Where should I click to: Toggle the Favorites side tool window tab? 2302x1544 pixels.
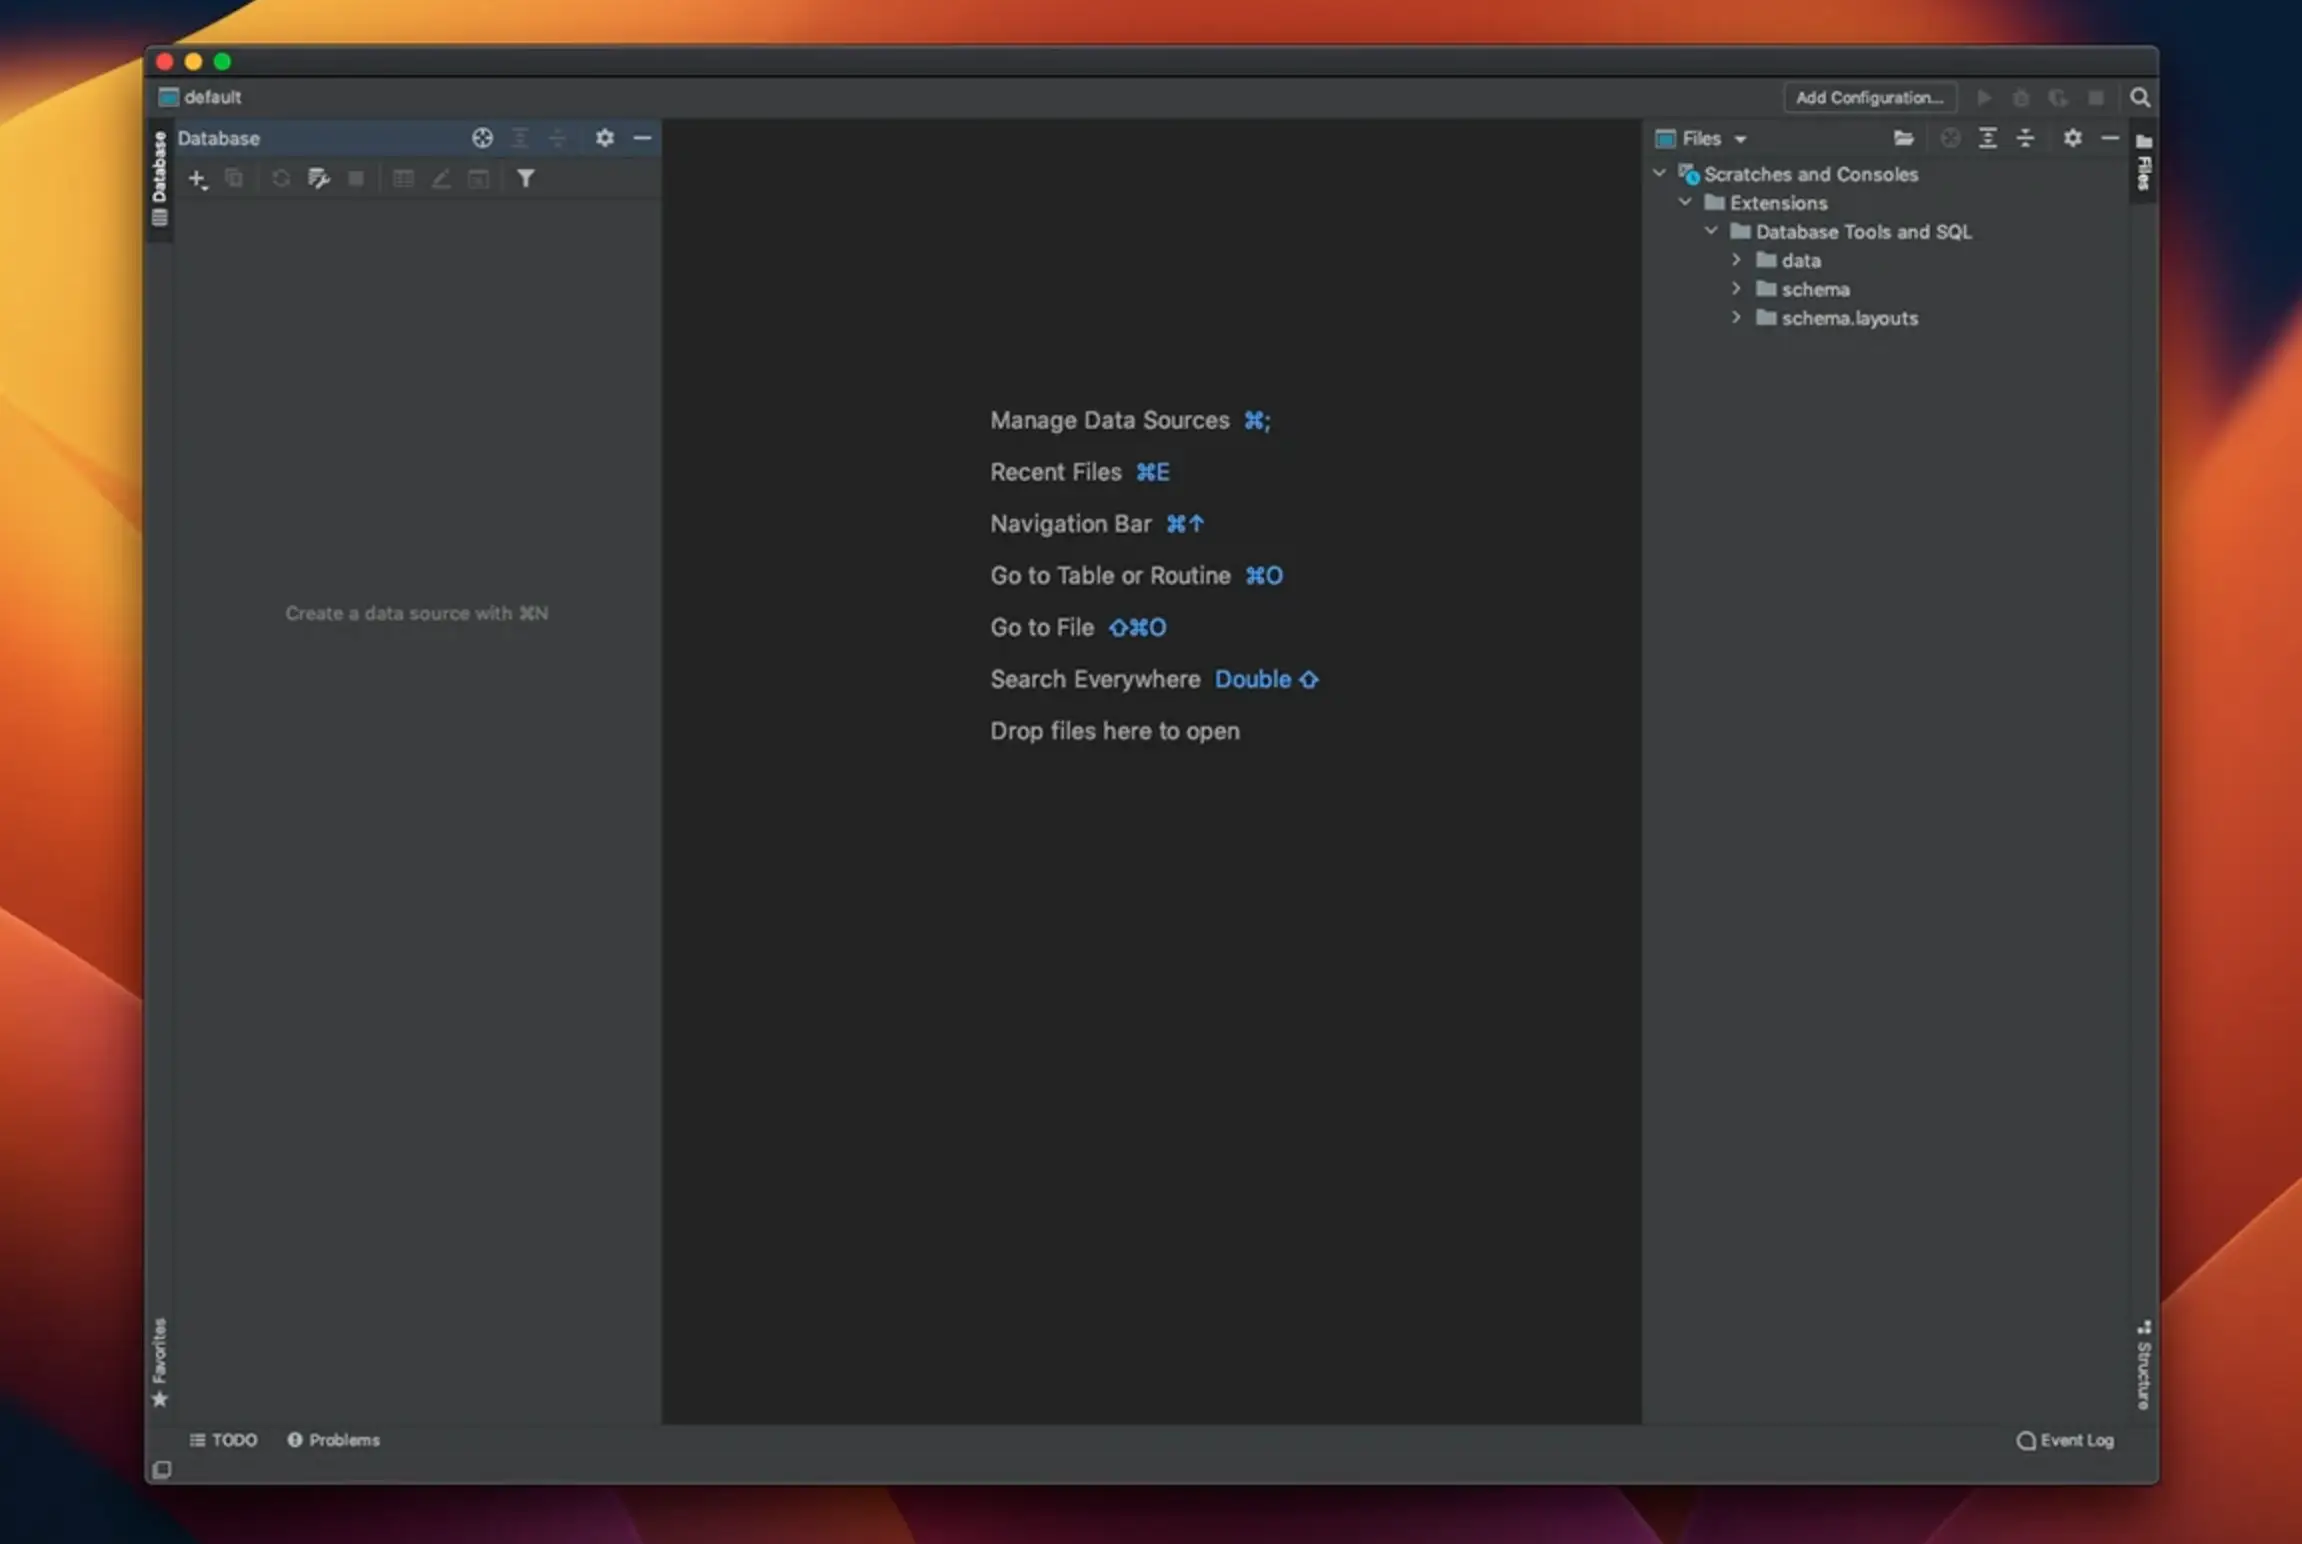point(160,1362)
